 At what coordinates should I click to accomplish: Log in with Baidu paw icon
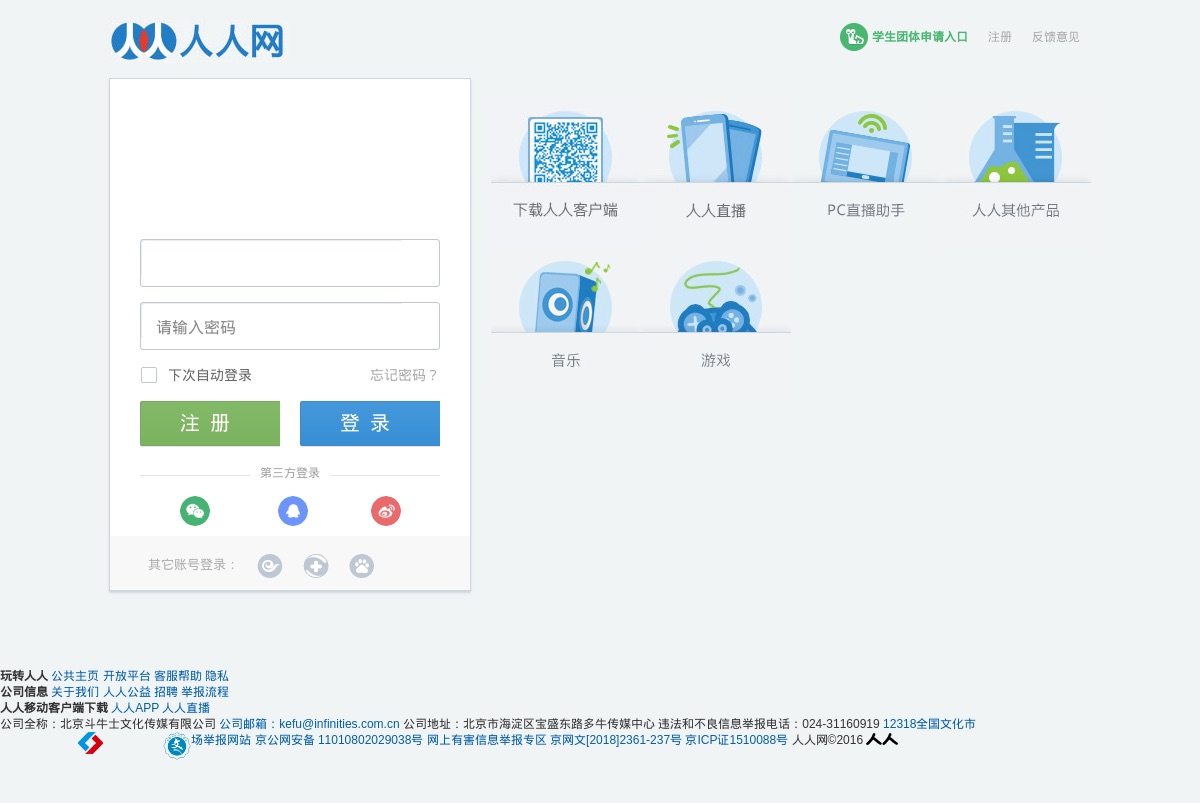[x=362, y=566]
